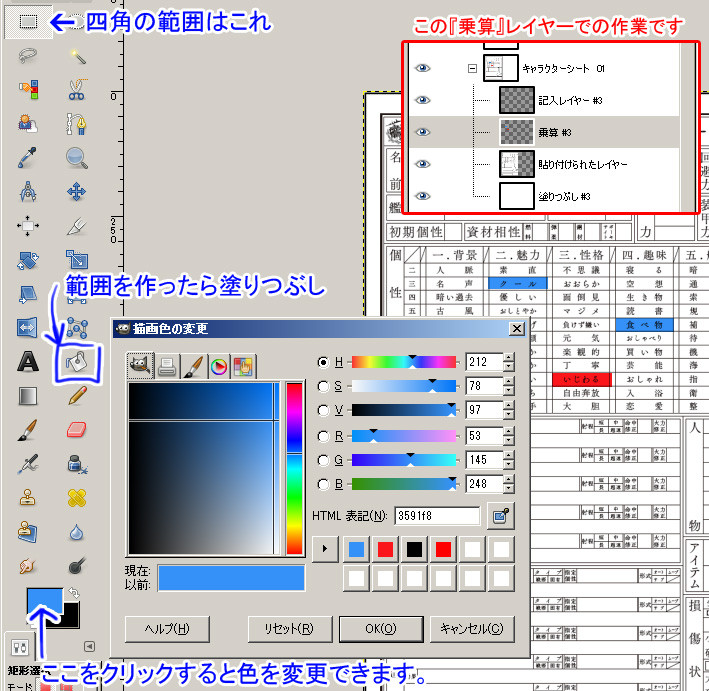Choose the Eraser tool
The width and height of the screenshot is (709, 691).
tap(77, 430)
